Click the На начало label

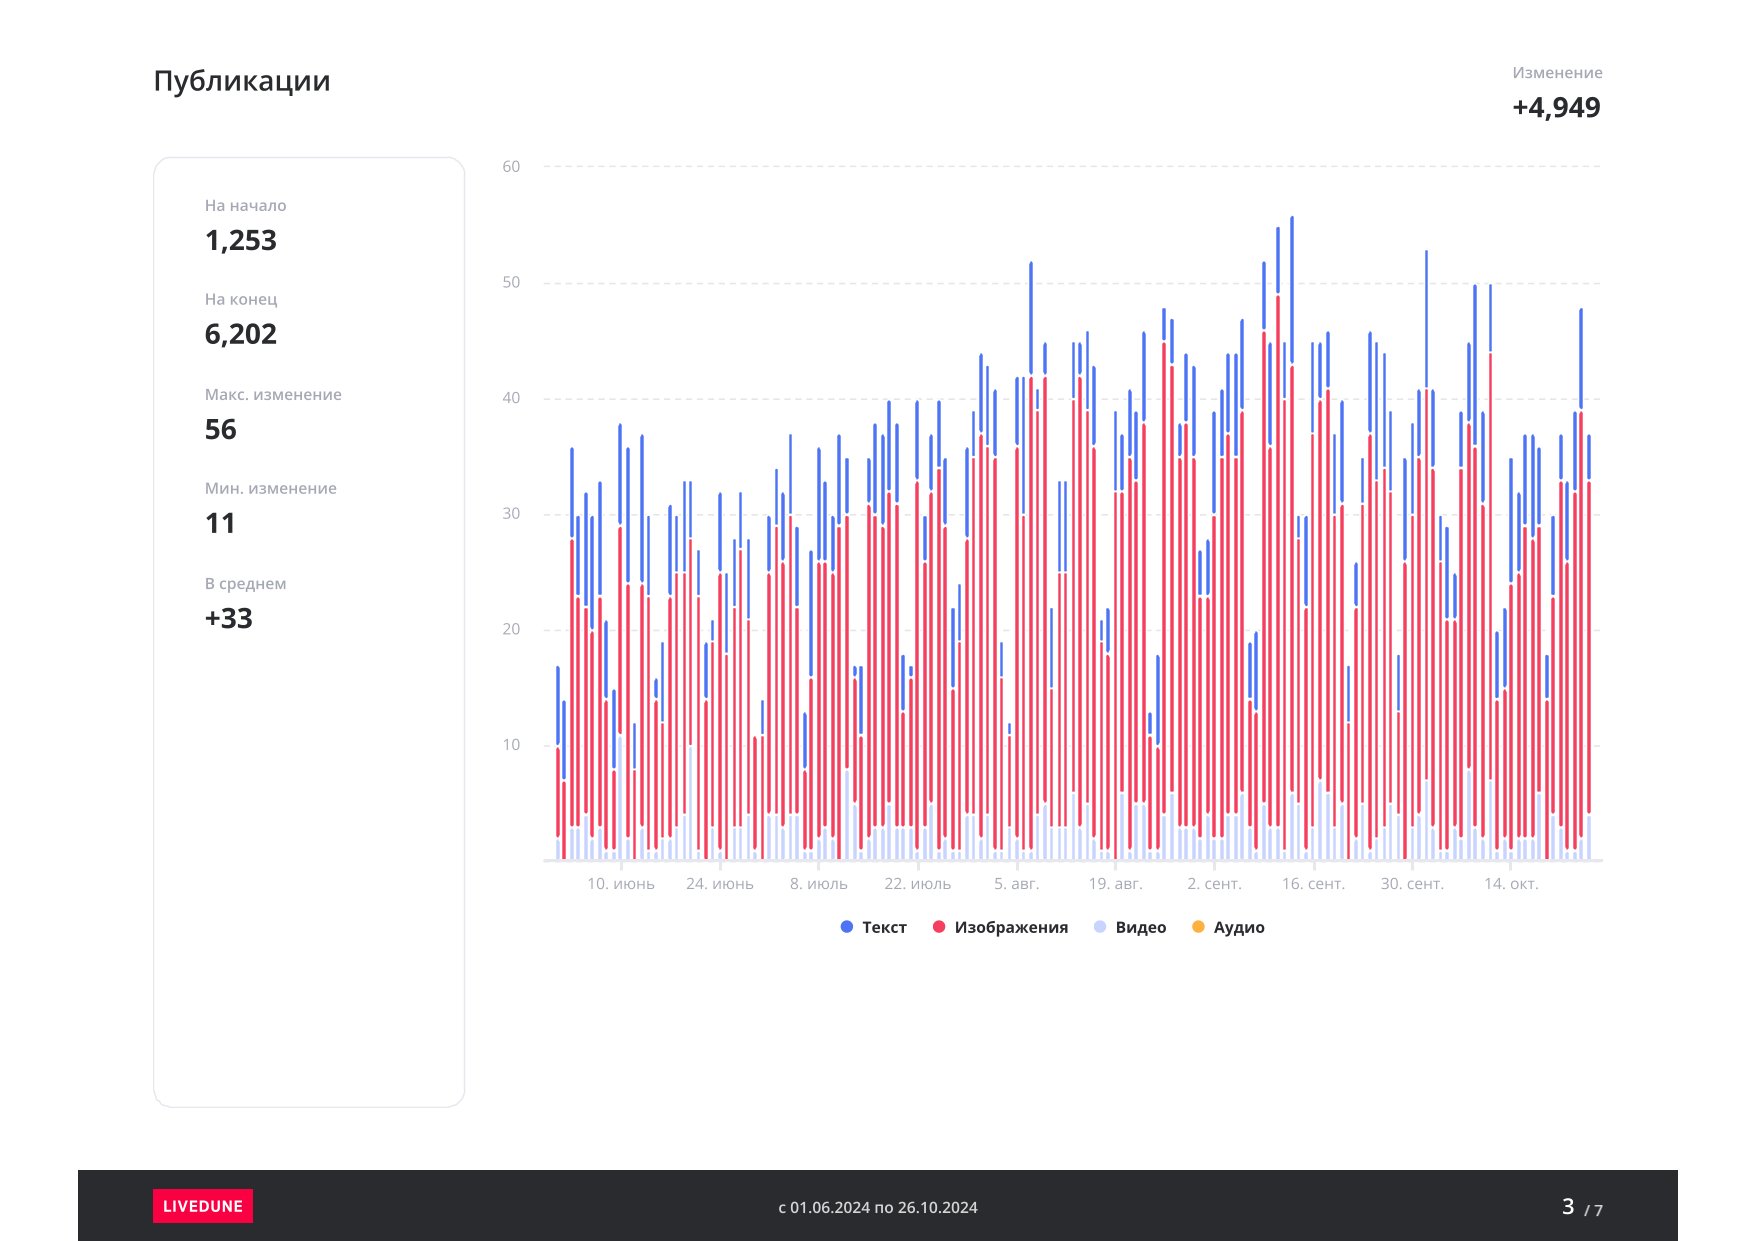pyautogui.click(x=246, y=206)
